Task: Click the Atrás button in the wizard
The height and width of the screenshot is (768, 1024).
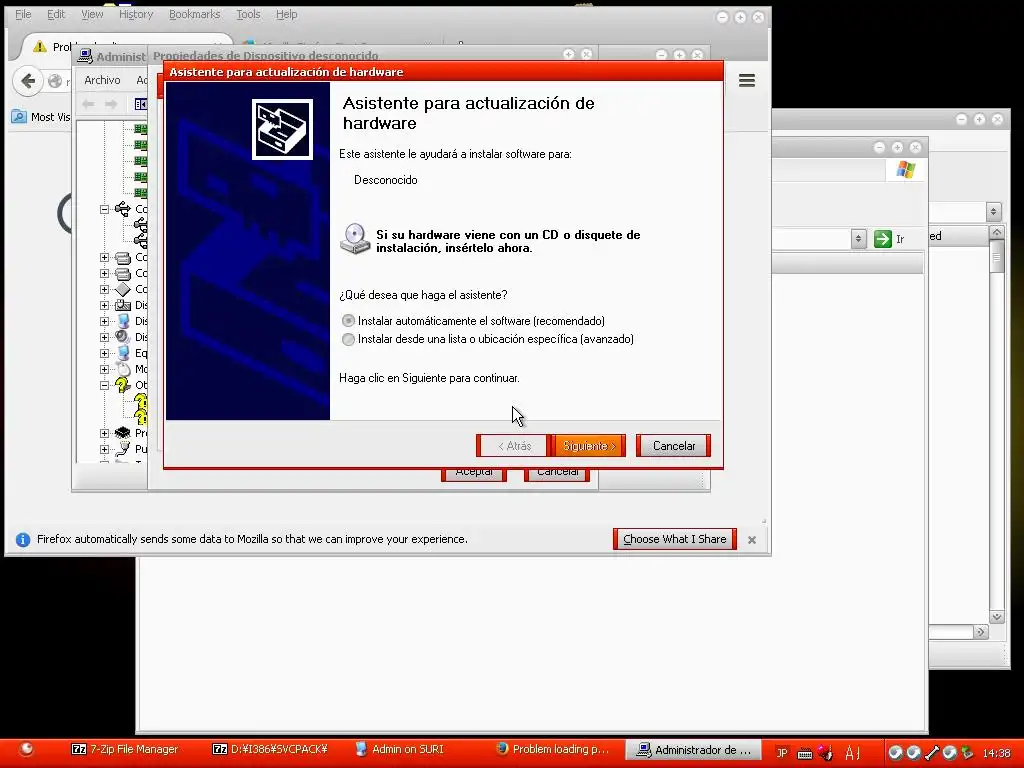Action: click(x=514, y=445)
